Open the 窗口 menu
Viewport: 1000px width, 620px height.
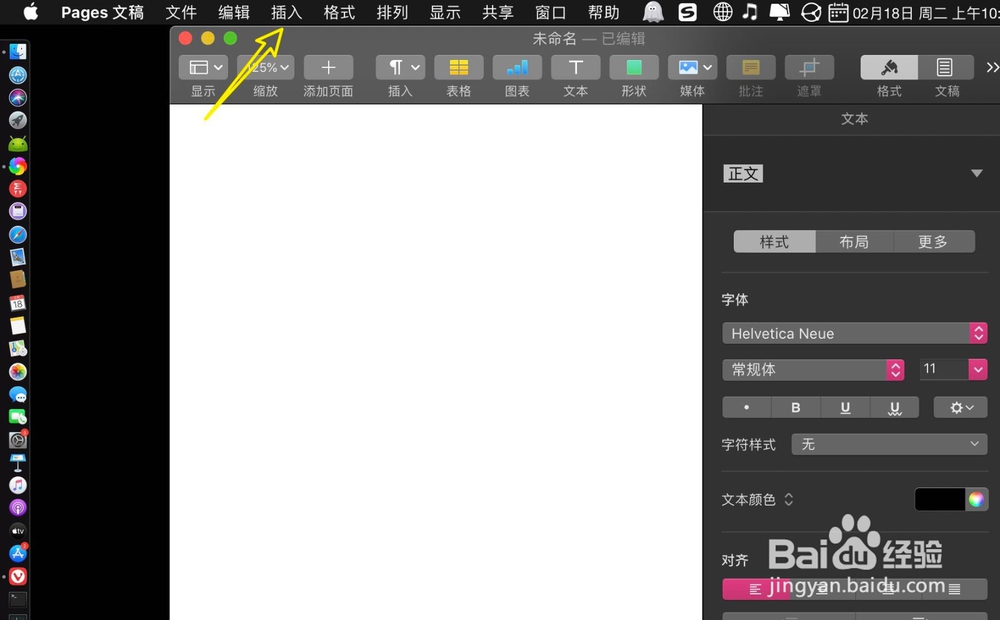coord(550,12)
